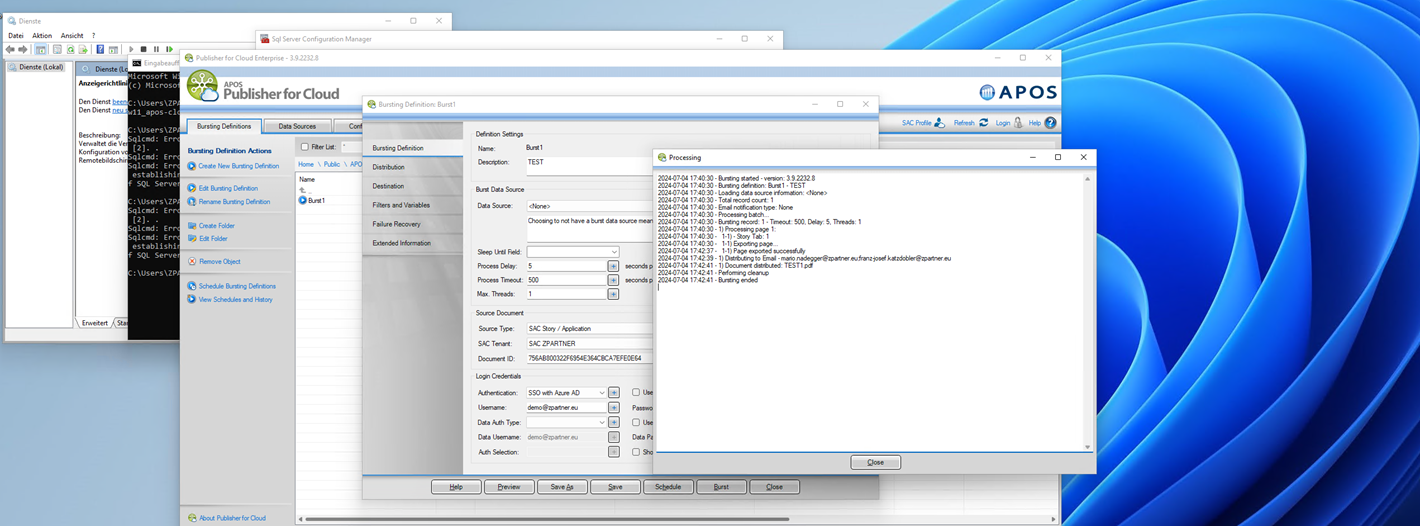Click the Help question mark icon
1420x526 pixels.
point(1050,123)
